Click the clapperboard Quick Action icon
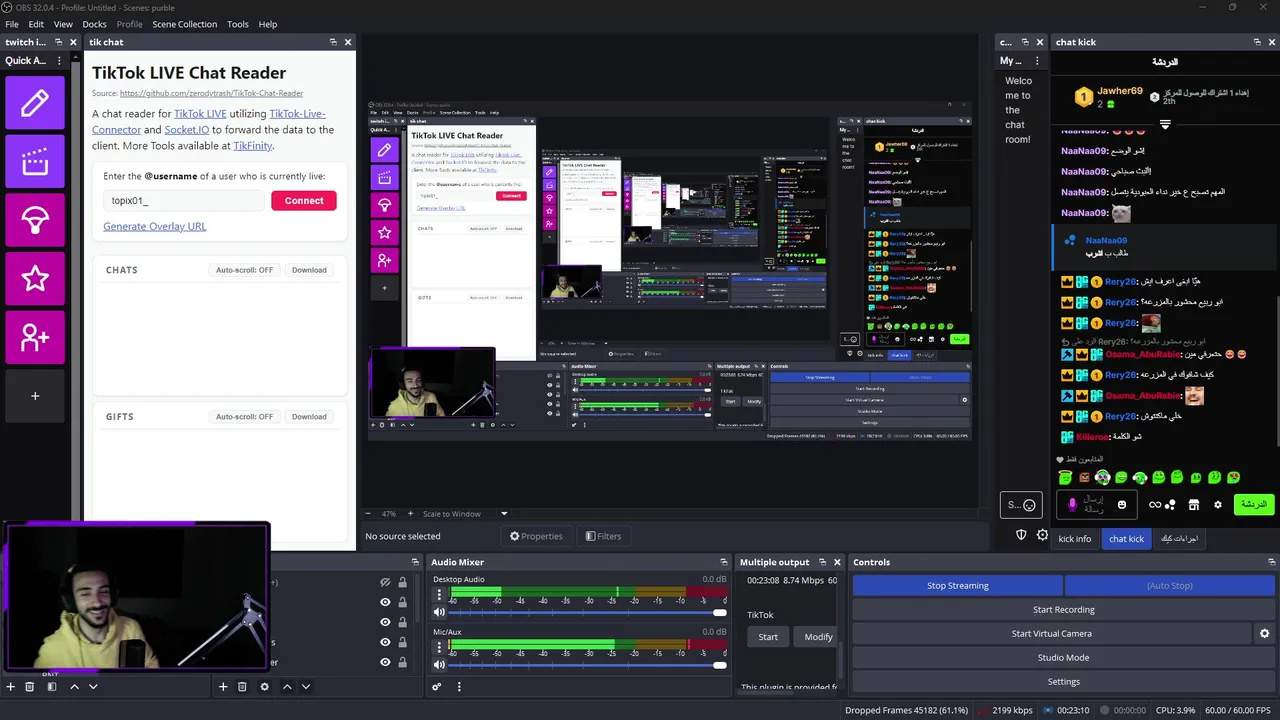The width and height of the screenshot is (1280, 720). [35, 160]
